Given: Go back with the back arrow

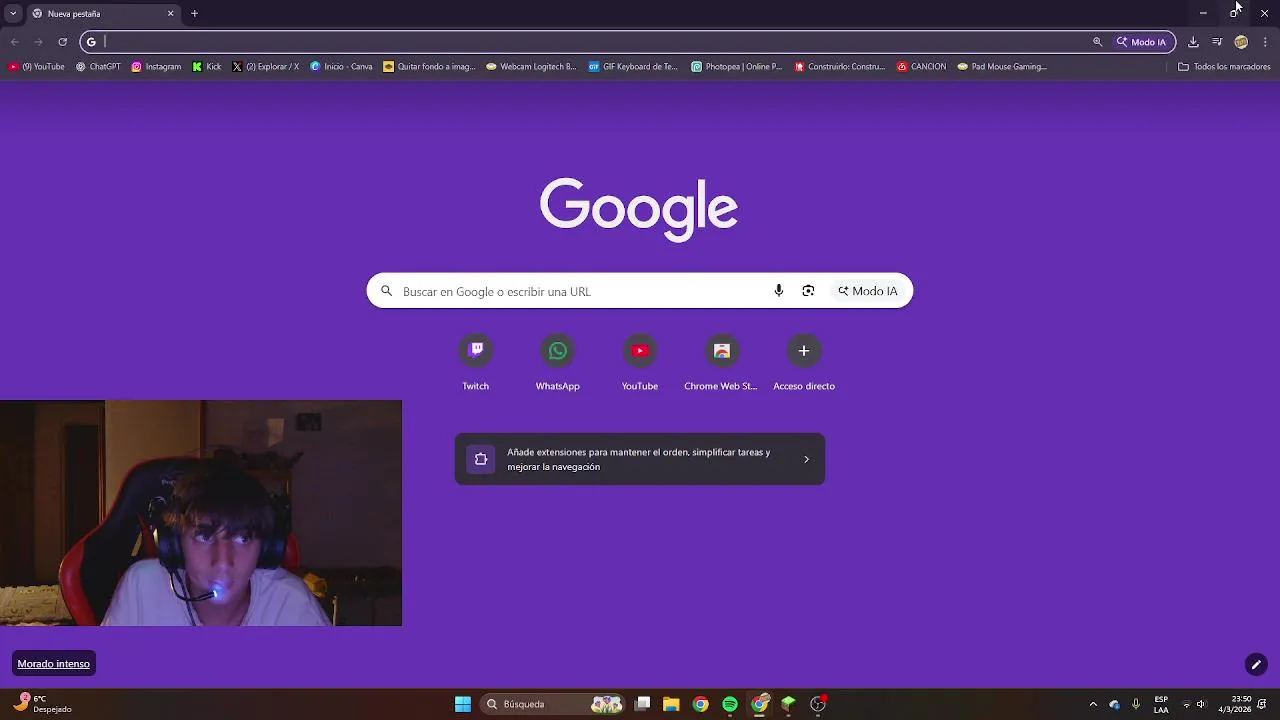Looking at the screenshot, I should coord(14,42).
